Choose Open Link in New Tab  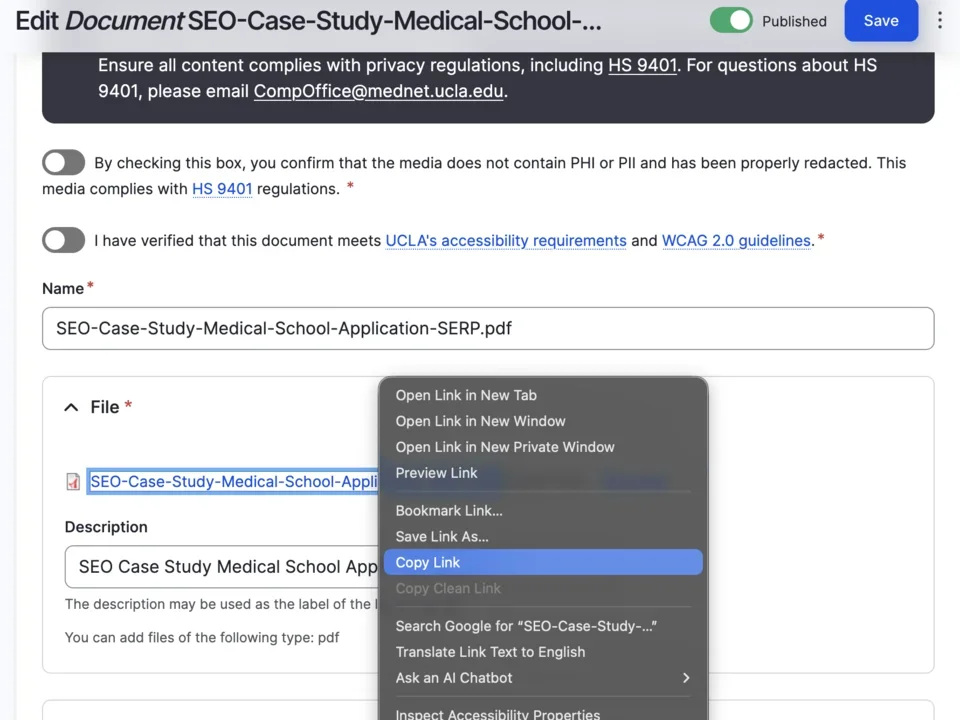click(465, 395)
